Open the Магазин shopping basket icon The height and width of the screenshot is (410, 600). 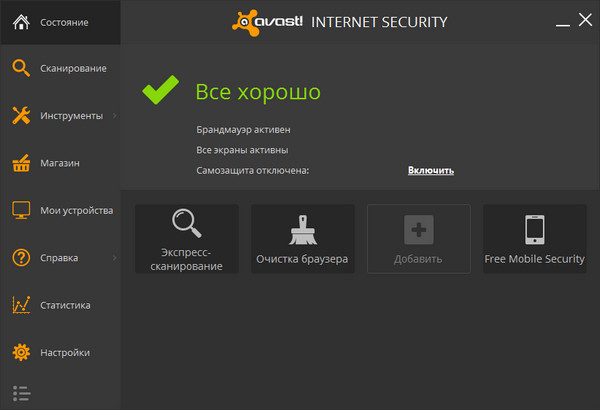point(21,163)
